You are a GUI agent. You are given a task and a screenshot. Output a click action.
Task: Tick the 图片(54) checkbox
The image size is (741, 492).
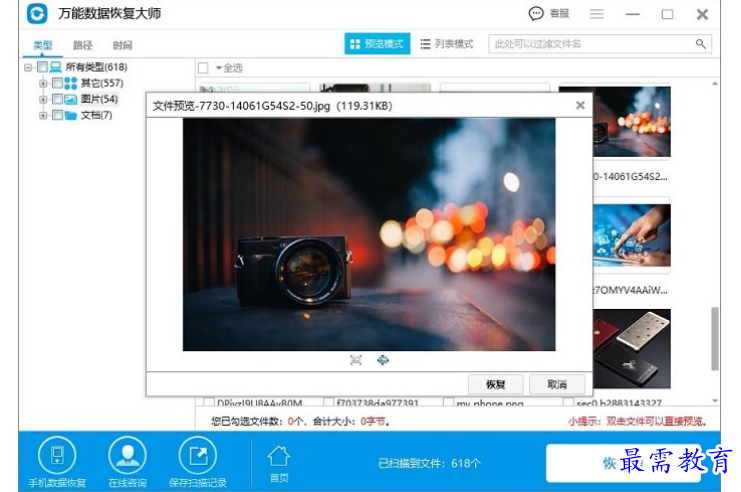(57, 99)
